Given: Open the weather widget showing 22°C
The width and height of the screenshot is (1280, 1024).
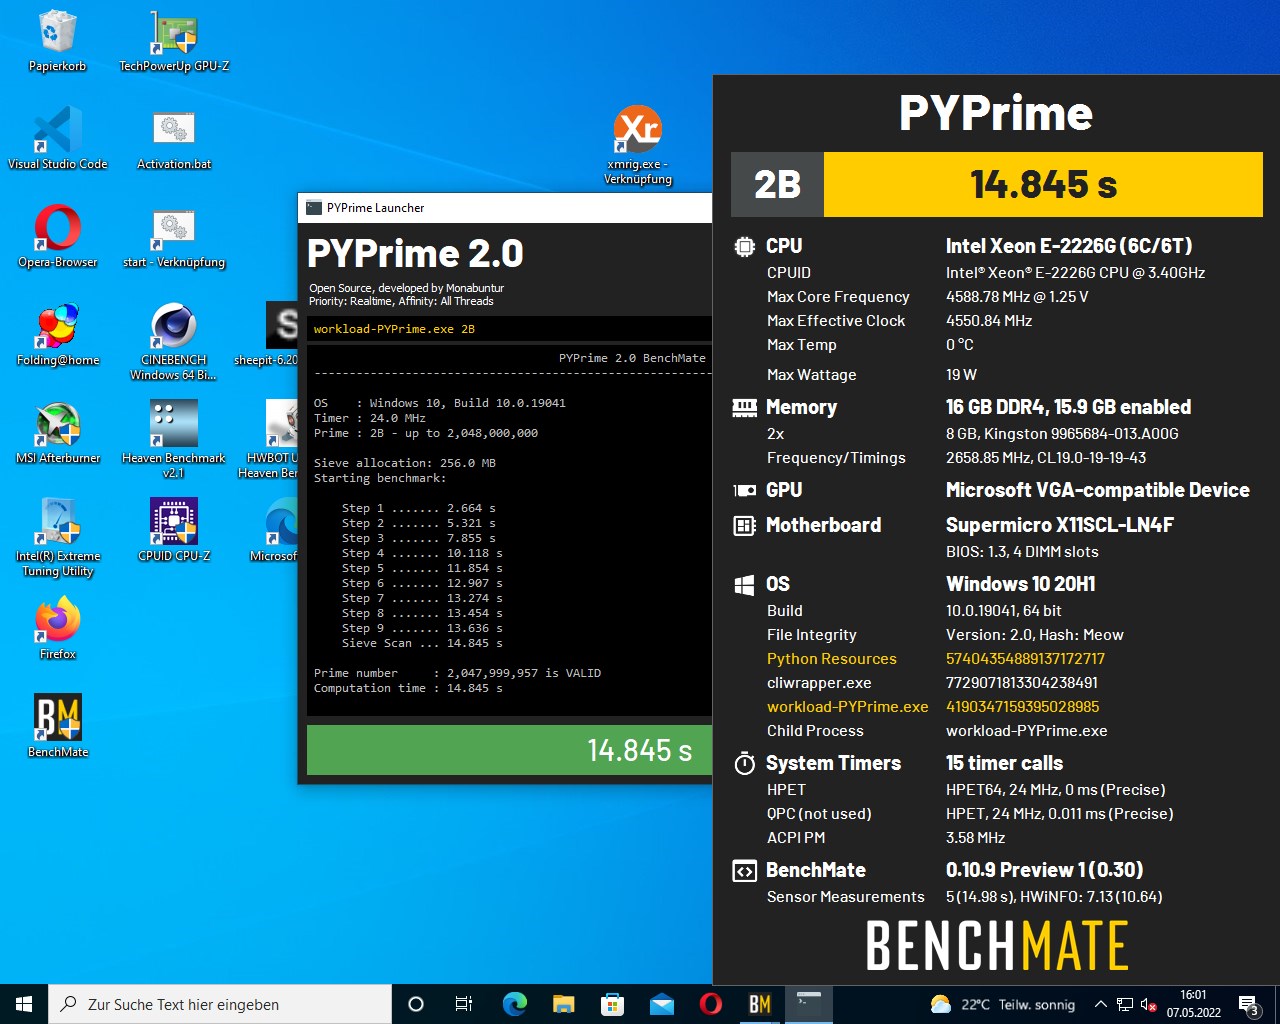Looking at the screenshot, I should click(1003, 1004).
